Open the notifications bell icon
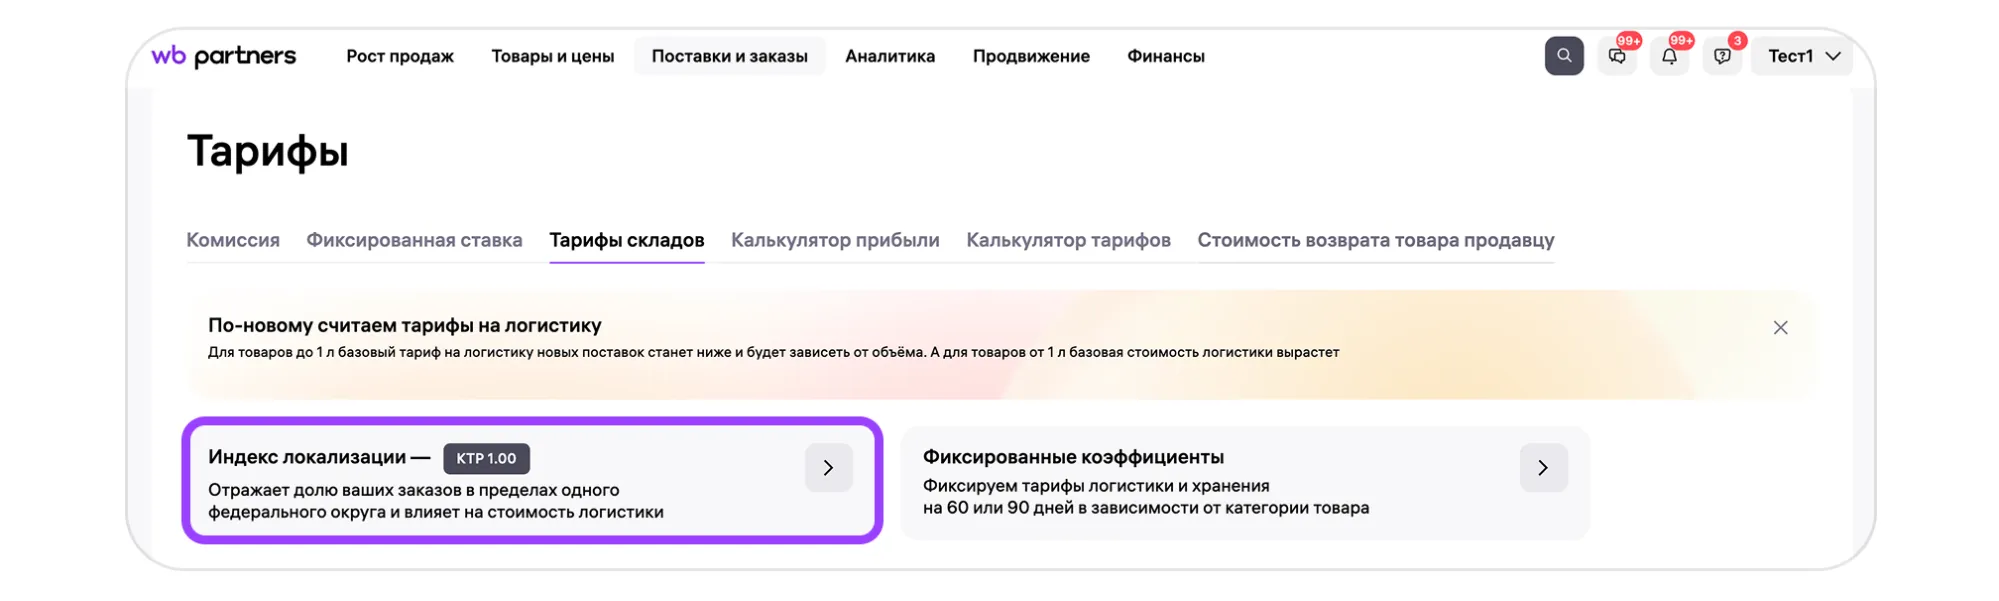Viewport: 1999px width, 601px height. pyautogui.click(x=1669, y=57)
